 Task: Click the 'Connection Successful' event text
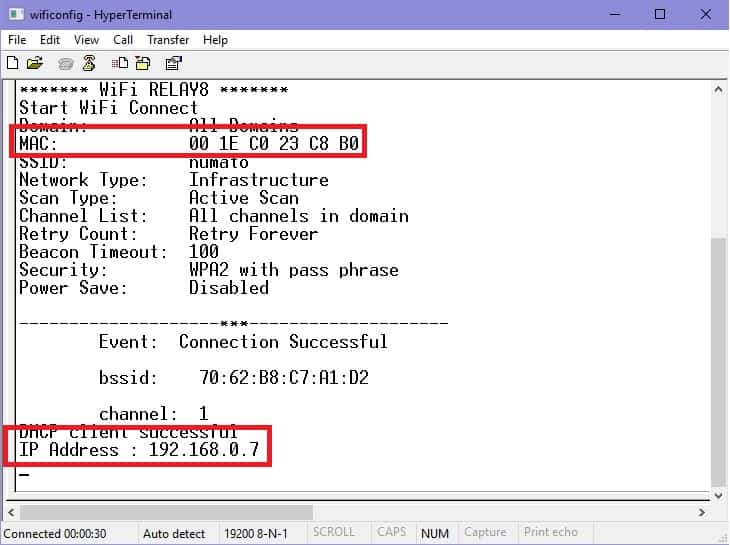[283, 342]
